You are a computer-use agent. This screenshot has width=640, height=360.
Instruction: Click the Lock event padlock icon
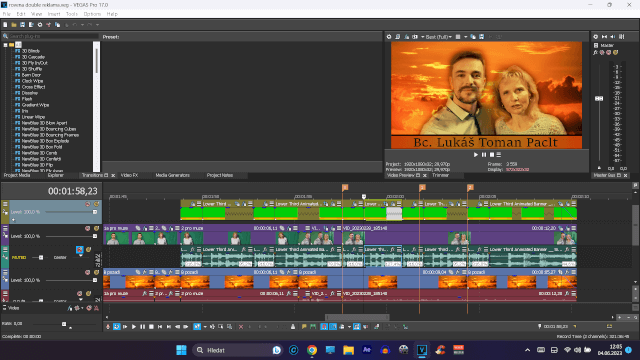click(x=293, y=327)
